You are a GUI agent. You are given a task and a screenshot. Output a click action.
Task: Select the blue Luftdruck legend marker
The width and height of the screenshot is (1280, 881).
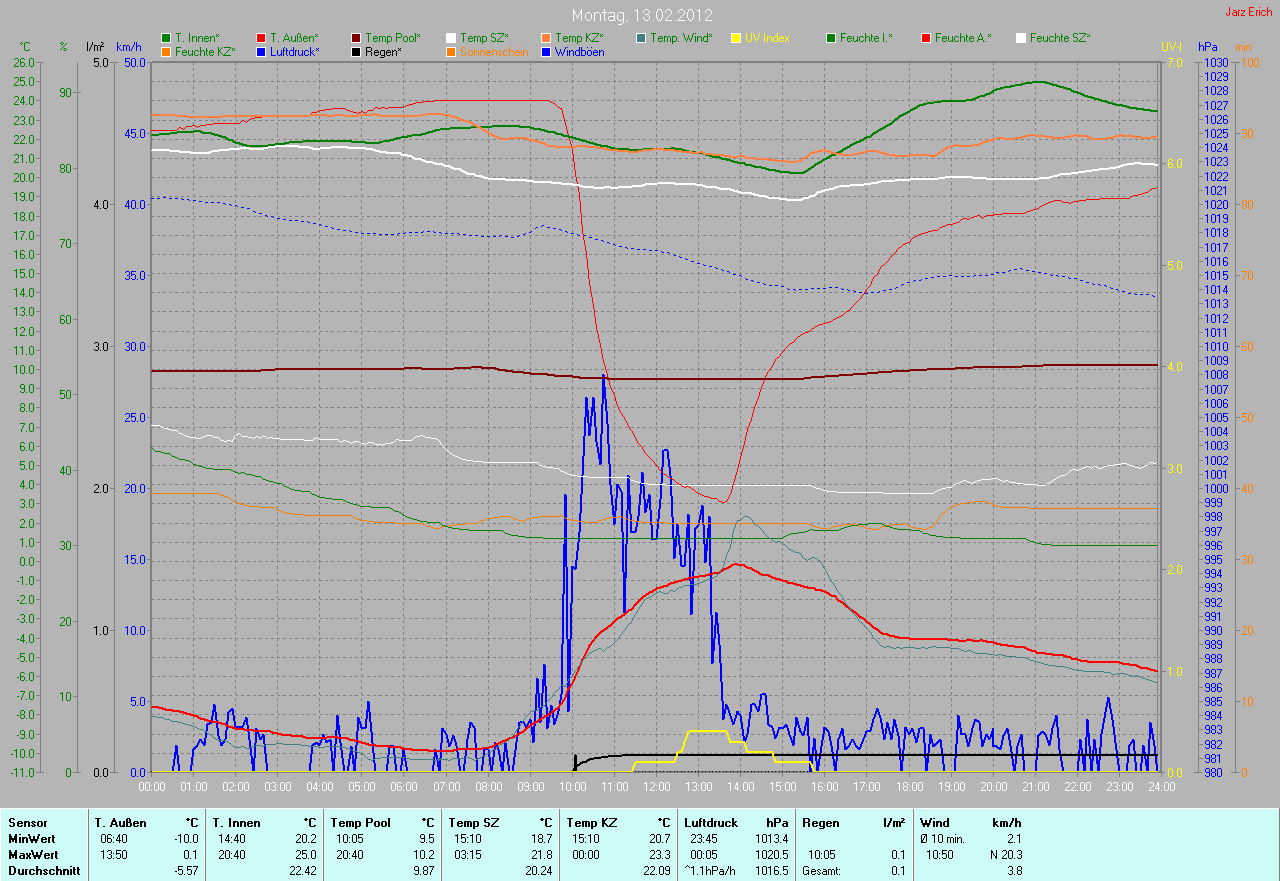tap(261, 51)
